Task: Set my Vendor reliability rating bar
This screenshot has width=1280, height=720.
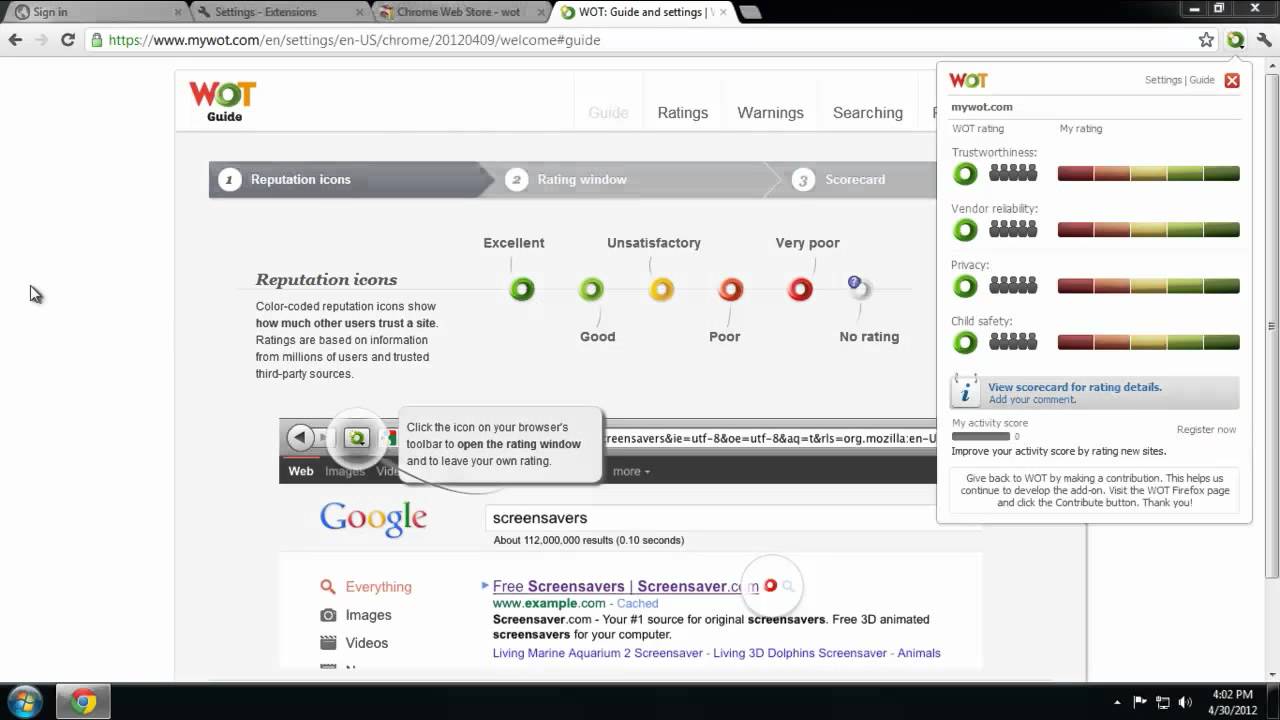Action: [x=1148, y=230]
